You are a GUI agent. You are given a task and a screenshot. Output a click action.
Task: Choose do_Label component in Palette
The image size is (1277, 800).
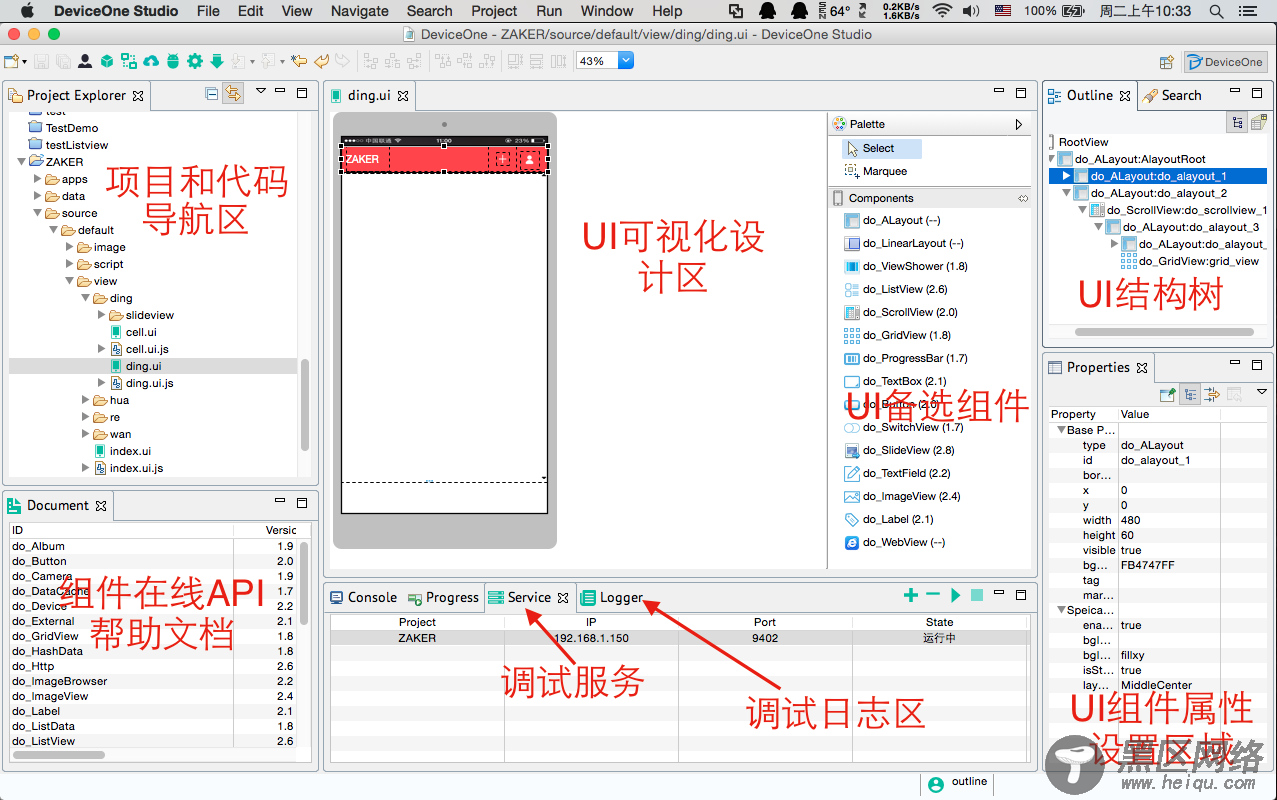[x=889, y=519]
